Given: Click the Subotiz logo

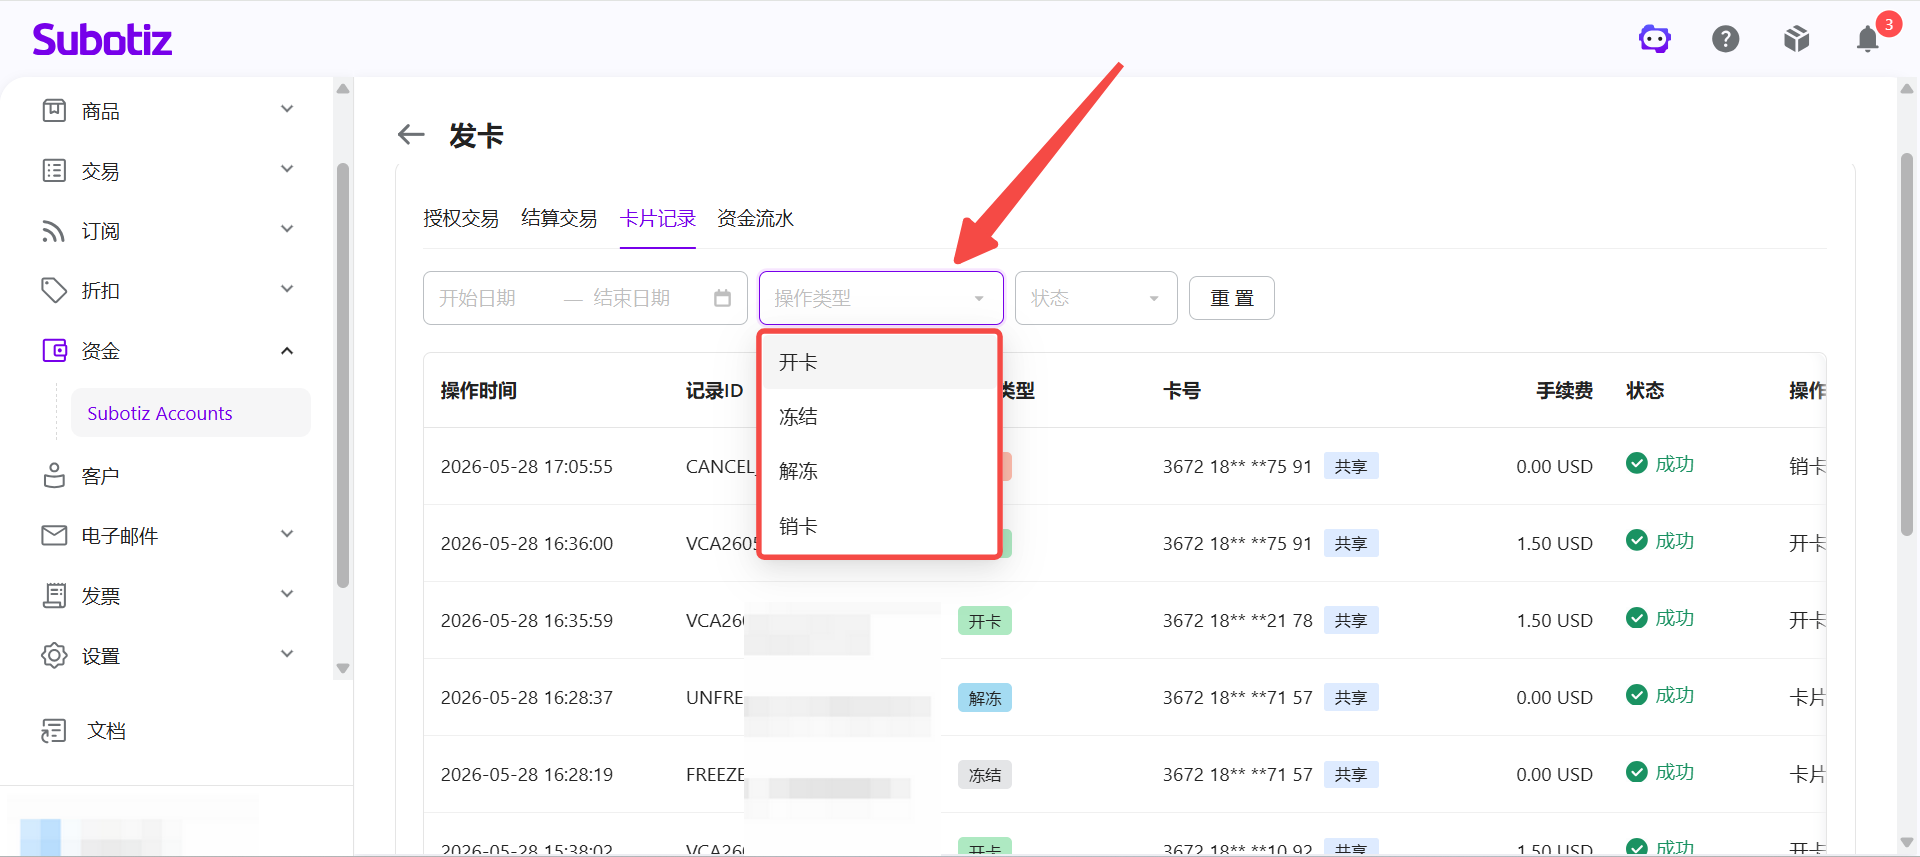Looking at the screenshot, I should pos(102,39).
